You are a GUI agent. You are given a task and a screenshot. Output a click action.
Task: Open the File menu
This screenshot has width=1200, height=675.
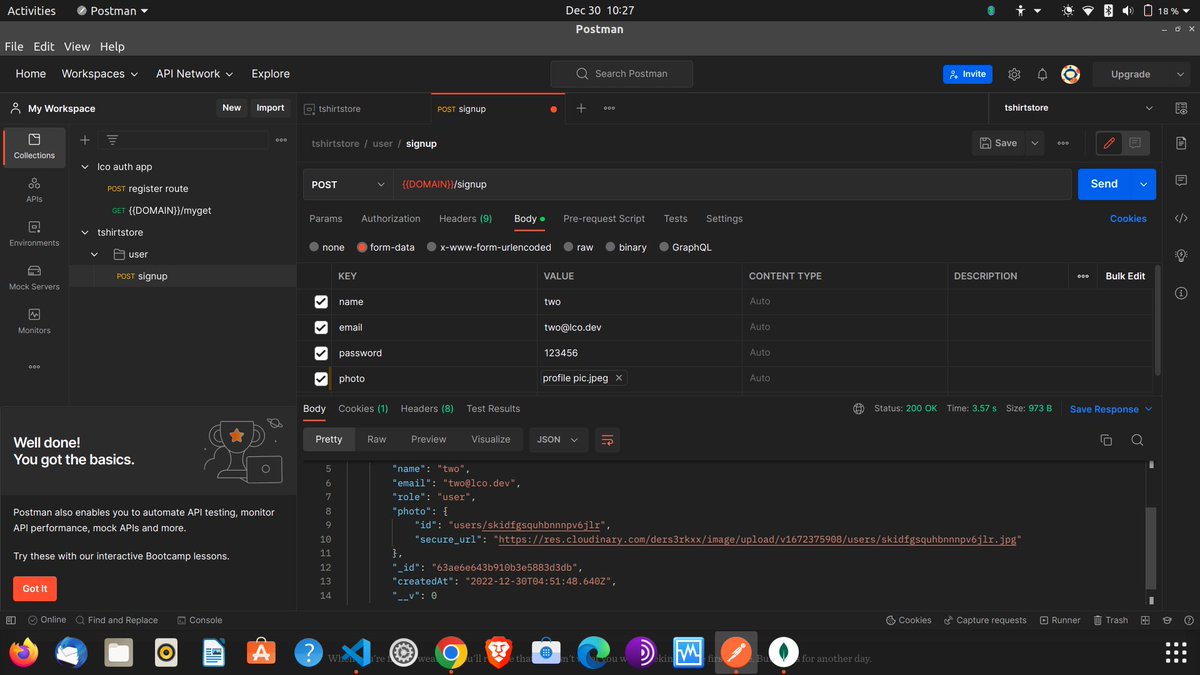14,46
